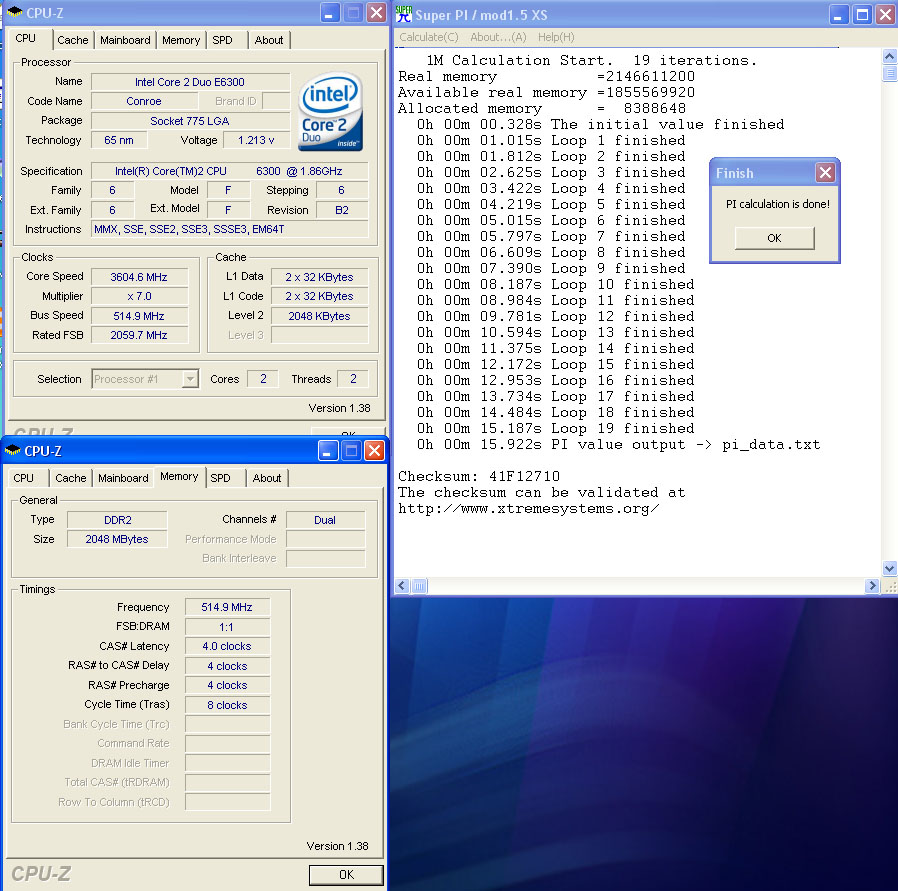Click the FSB:DRAM ratio value 1:1
The image size is (898, 891).
pos(227,628)
